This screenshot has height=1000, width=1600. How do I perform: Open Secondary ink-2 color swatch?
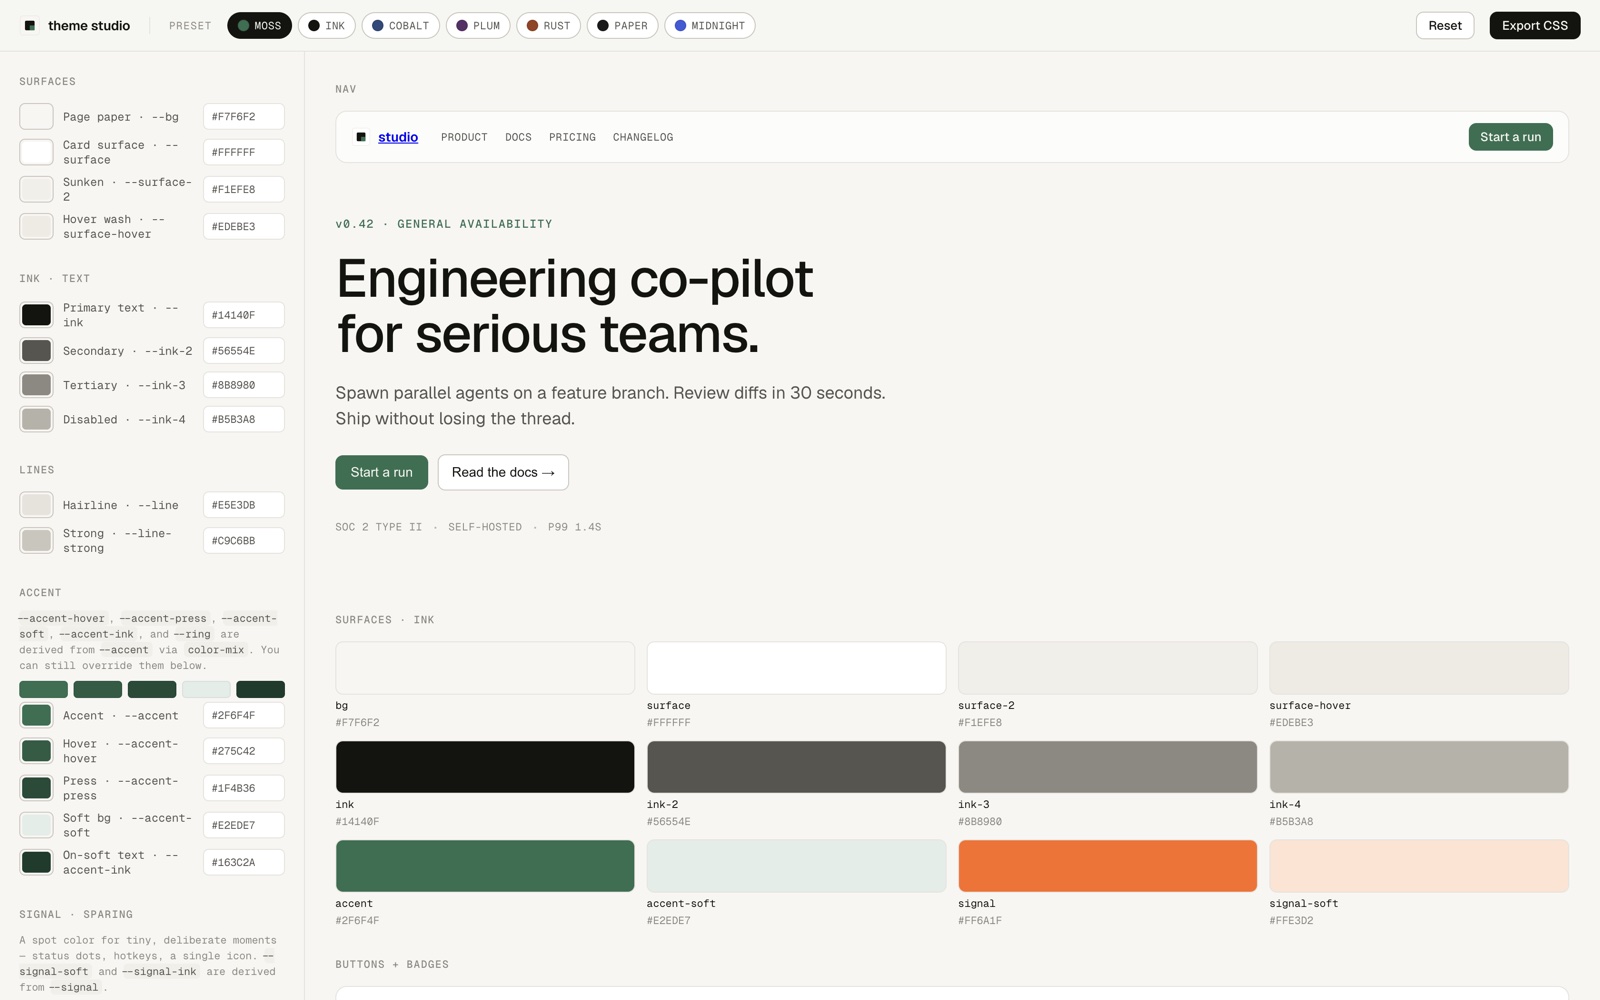pos(37,351)
